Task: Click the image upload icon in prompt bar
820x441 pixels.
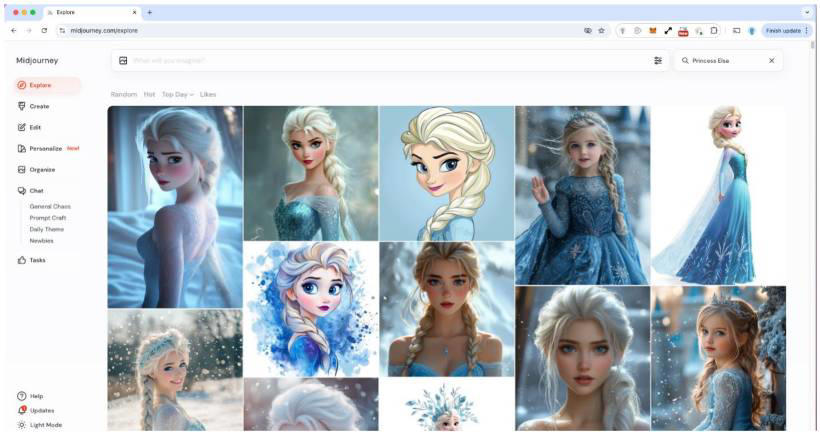Action: [x=123, y=61]
